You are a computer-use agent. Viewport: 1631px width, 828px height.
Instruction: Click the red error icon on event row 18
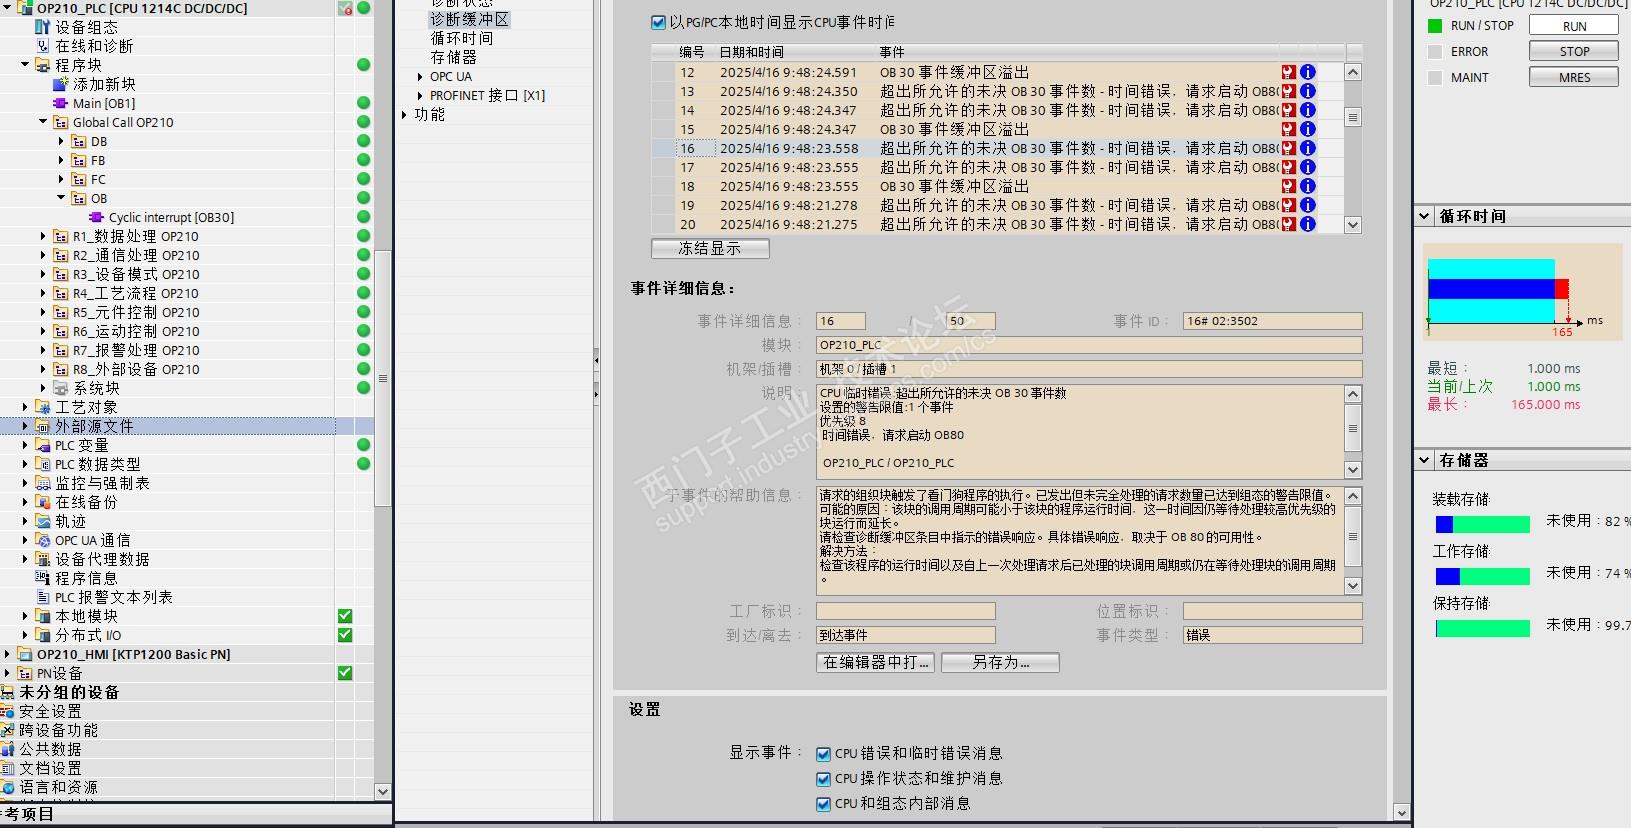point(1289,186)
